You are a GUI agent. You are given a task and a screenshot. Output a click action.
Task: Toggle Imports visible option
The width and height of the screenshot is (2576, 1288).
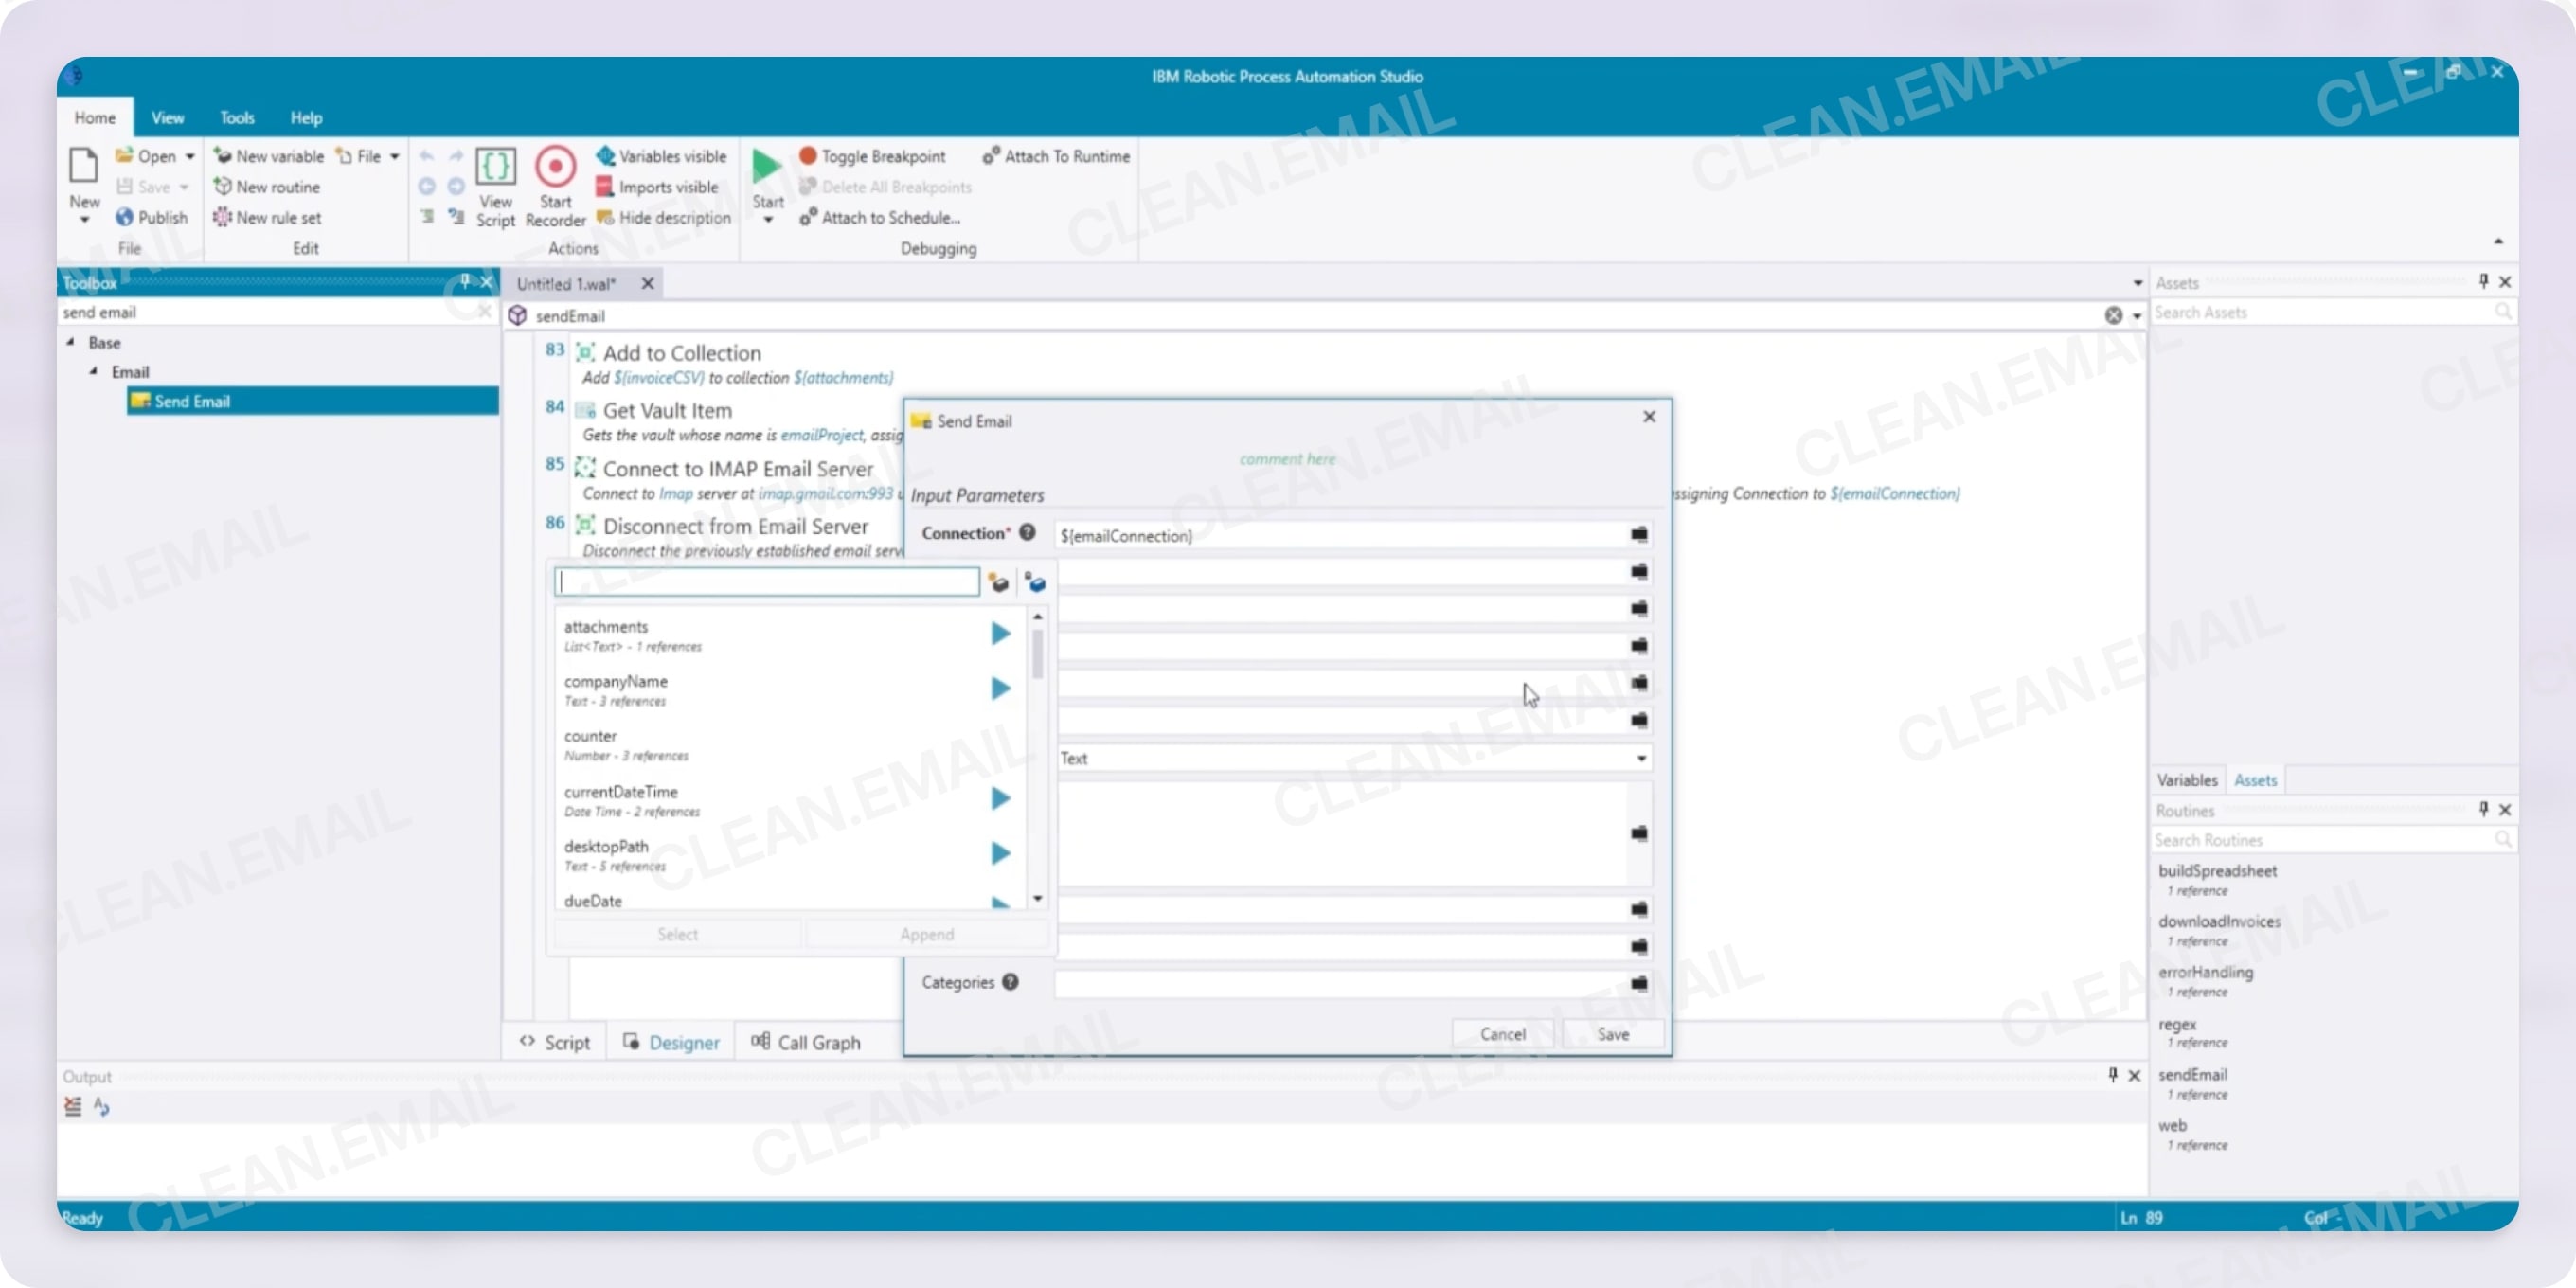(x=657, y=187)
